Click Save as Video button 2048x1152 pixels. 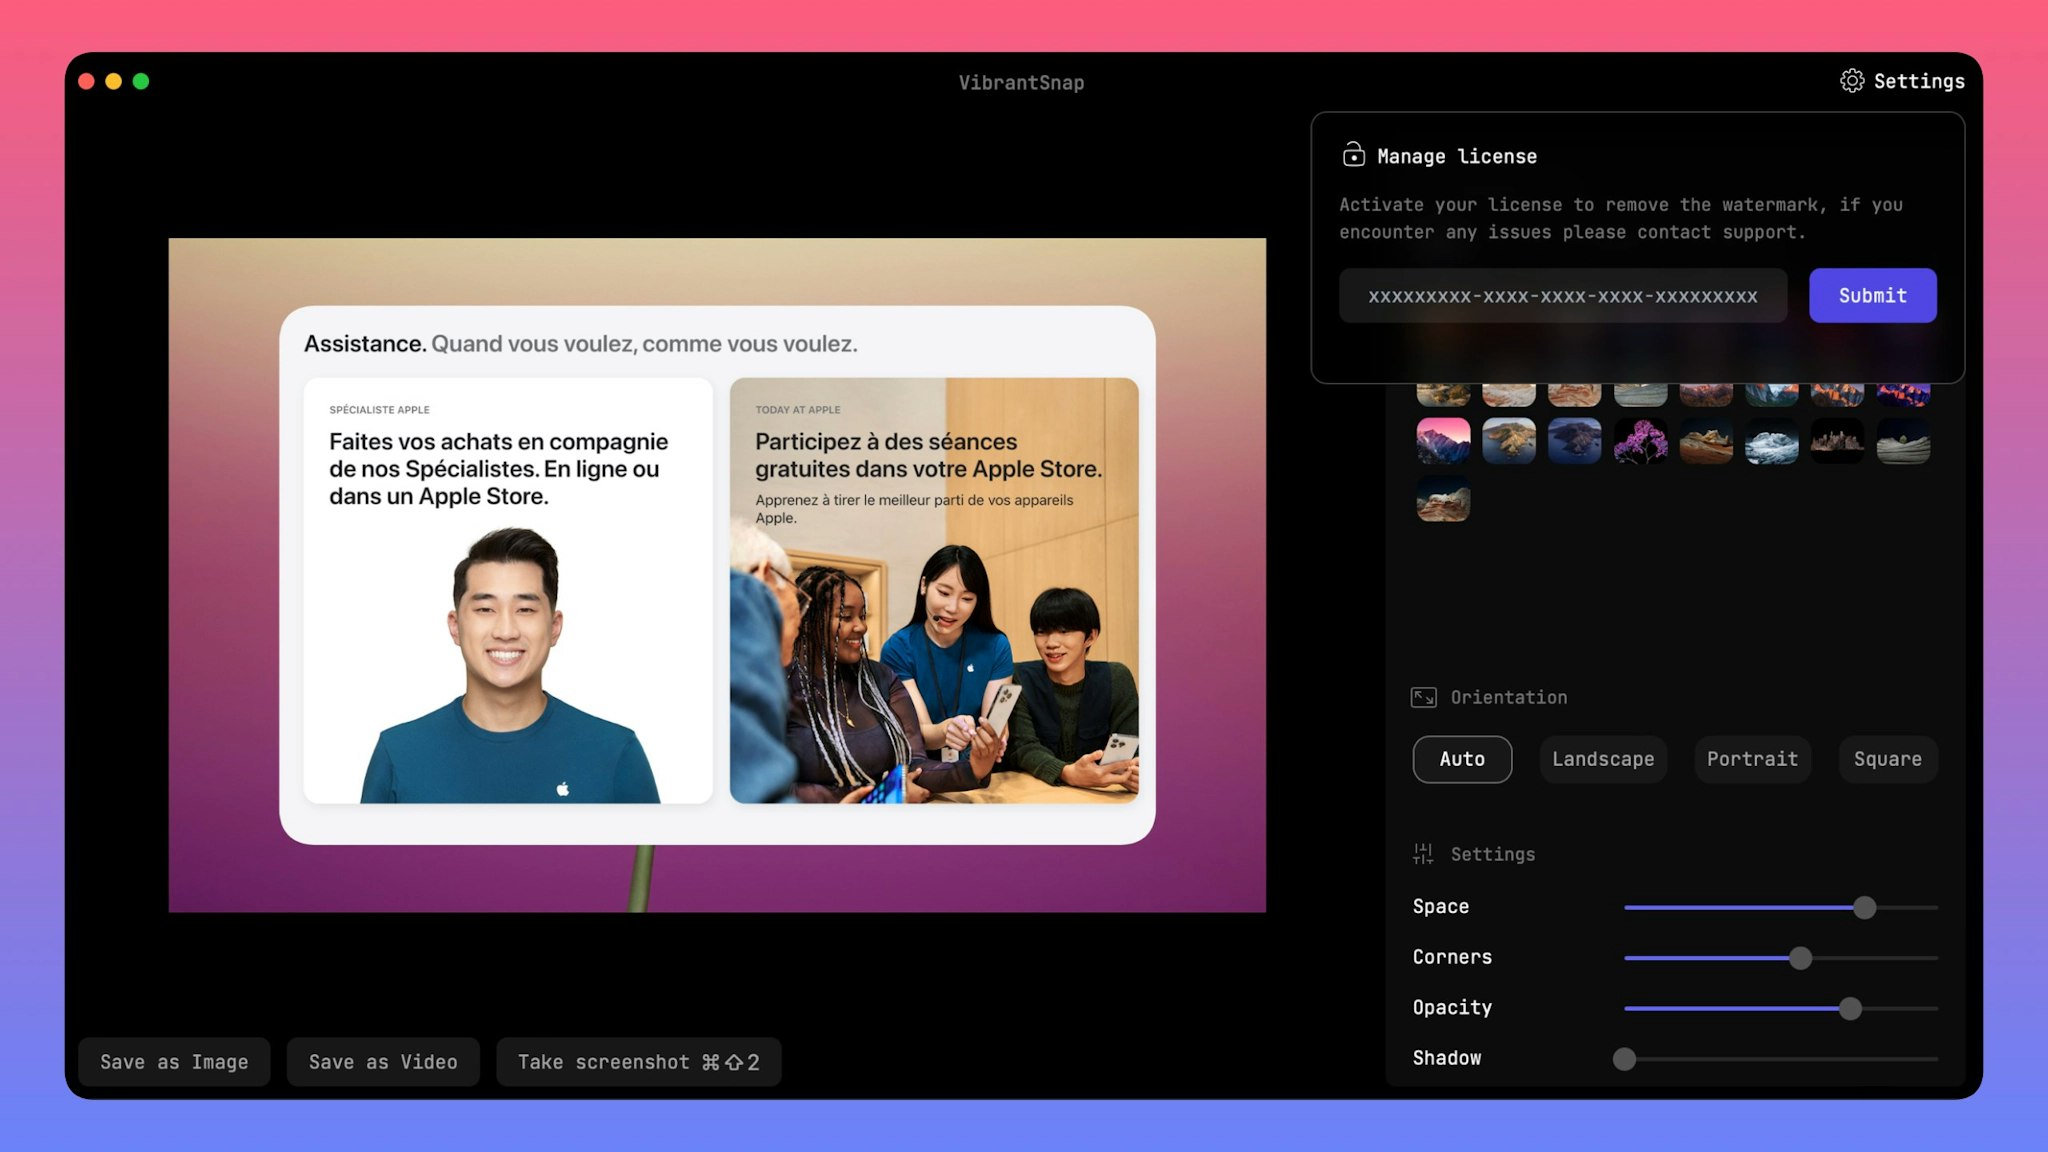click(383, 1062)
